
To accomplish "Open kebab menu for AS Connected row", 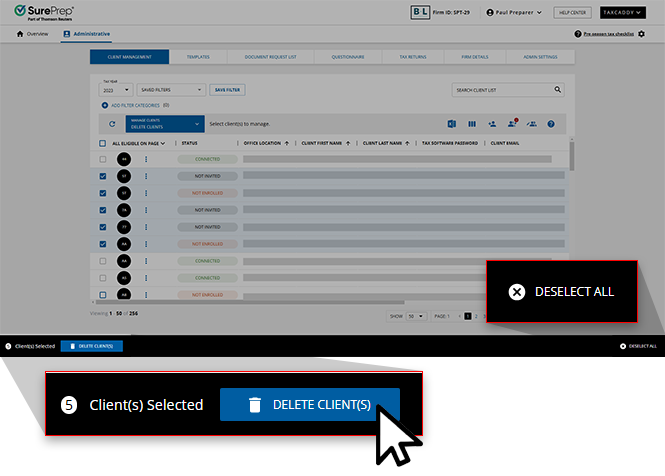I will (146, 278).
